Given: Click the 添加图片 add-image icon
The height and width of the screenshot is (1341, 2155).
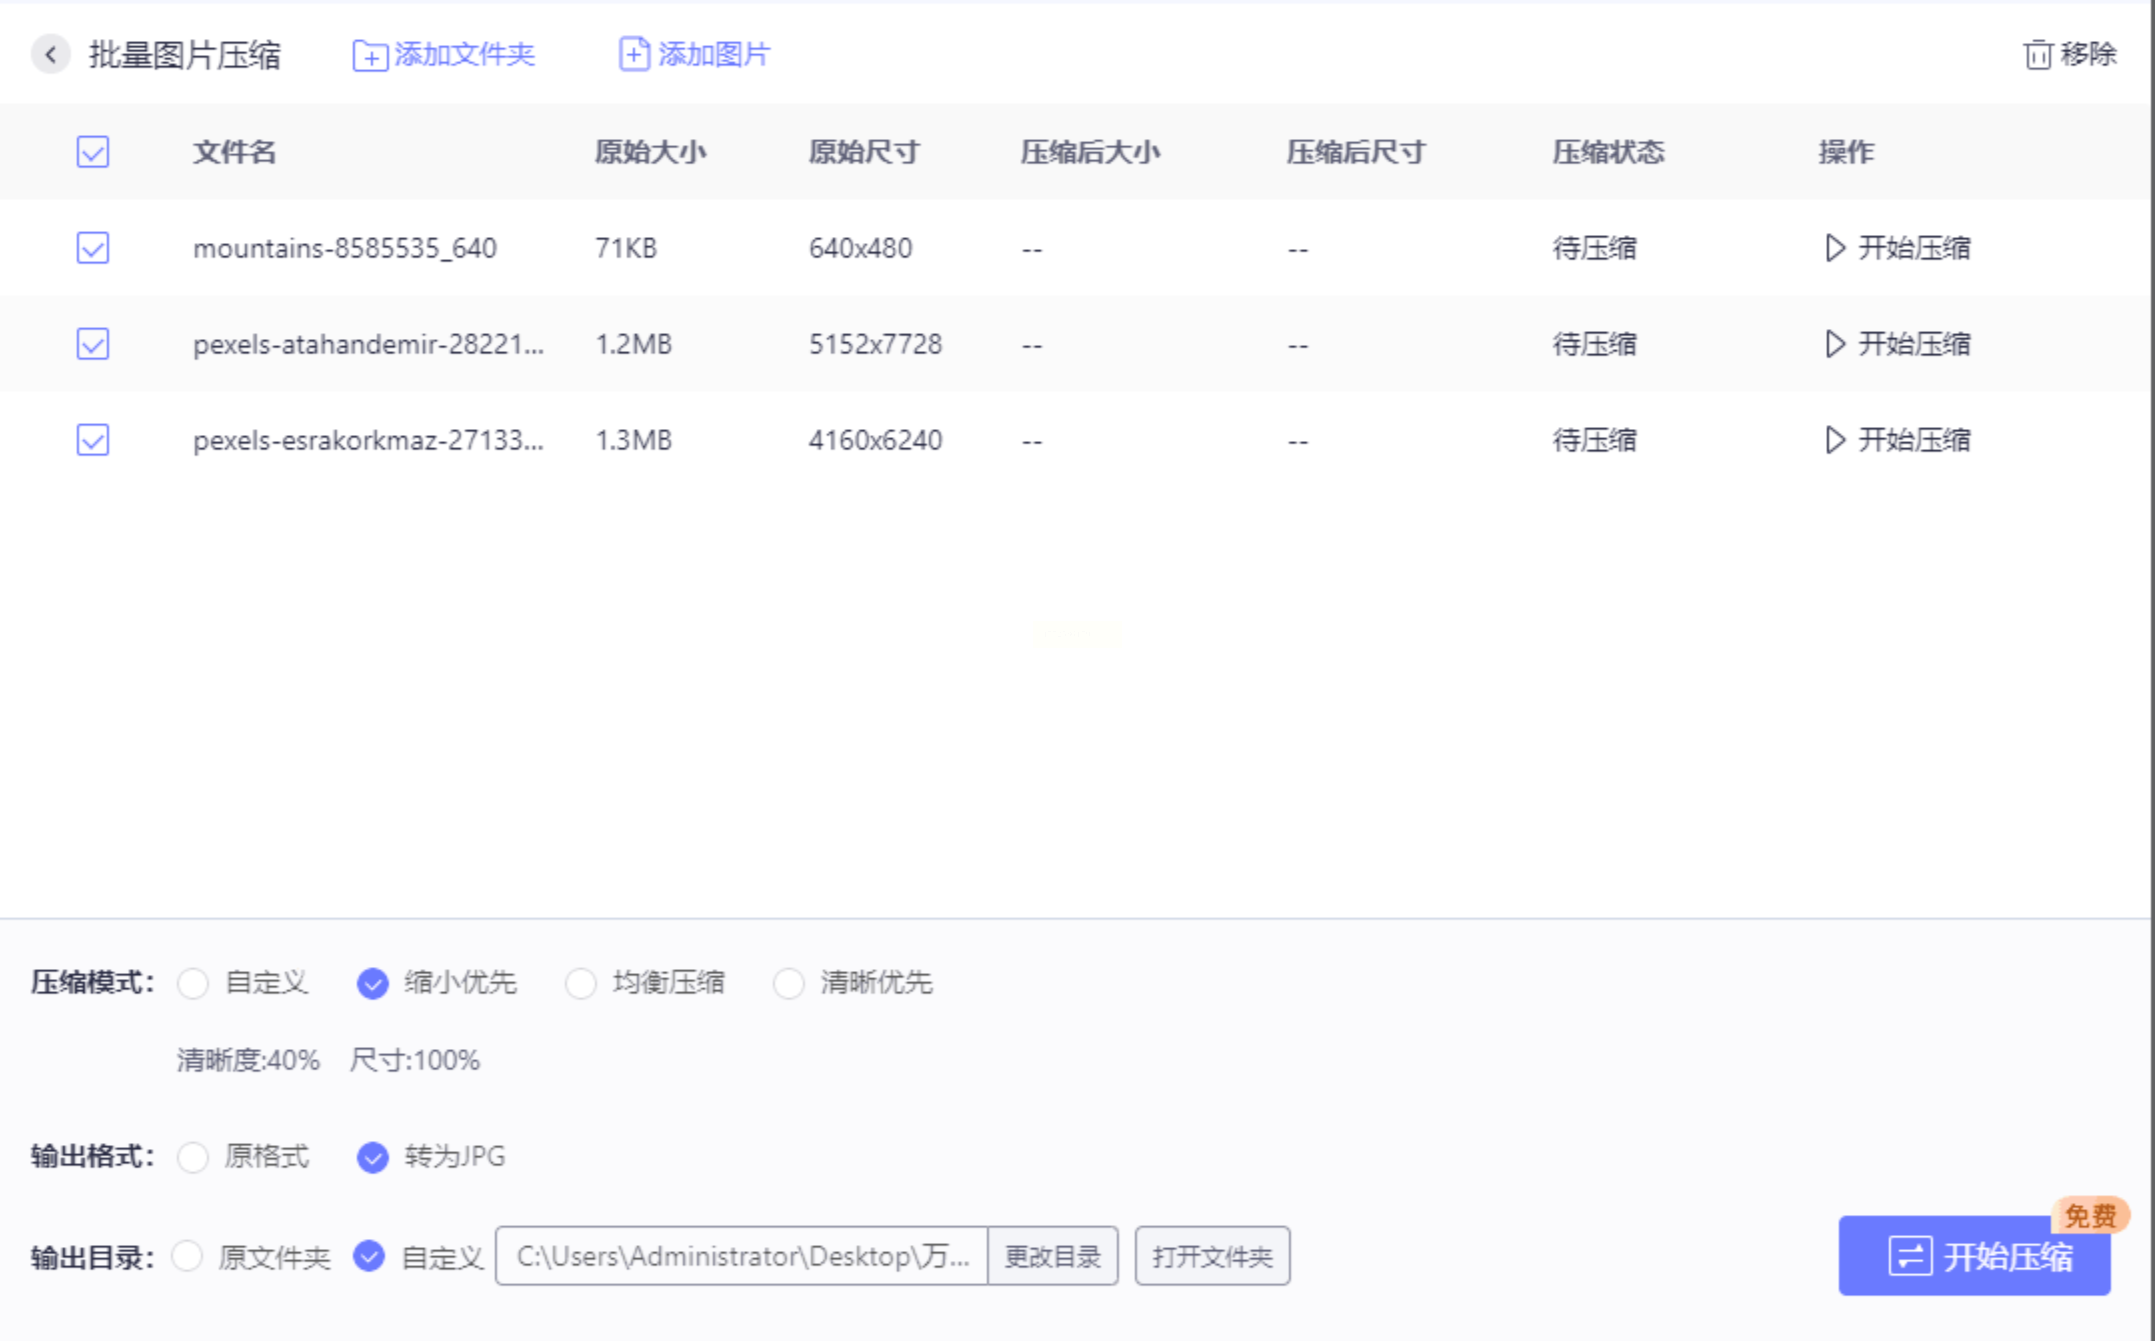Looking at the screenshot, I should [633, 54].
